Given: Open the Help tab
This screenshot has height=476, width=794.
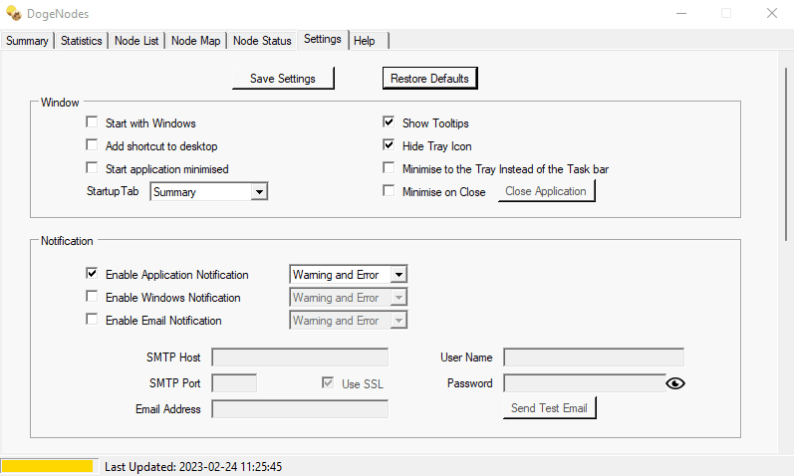Looking at the screenshot, I should pyautogui.click(x=369, y=41).
